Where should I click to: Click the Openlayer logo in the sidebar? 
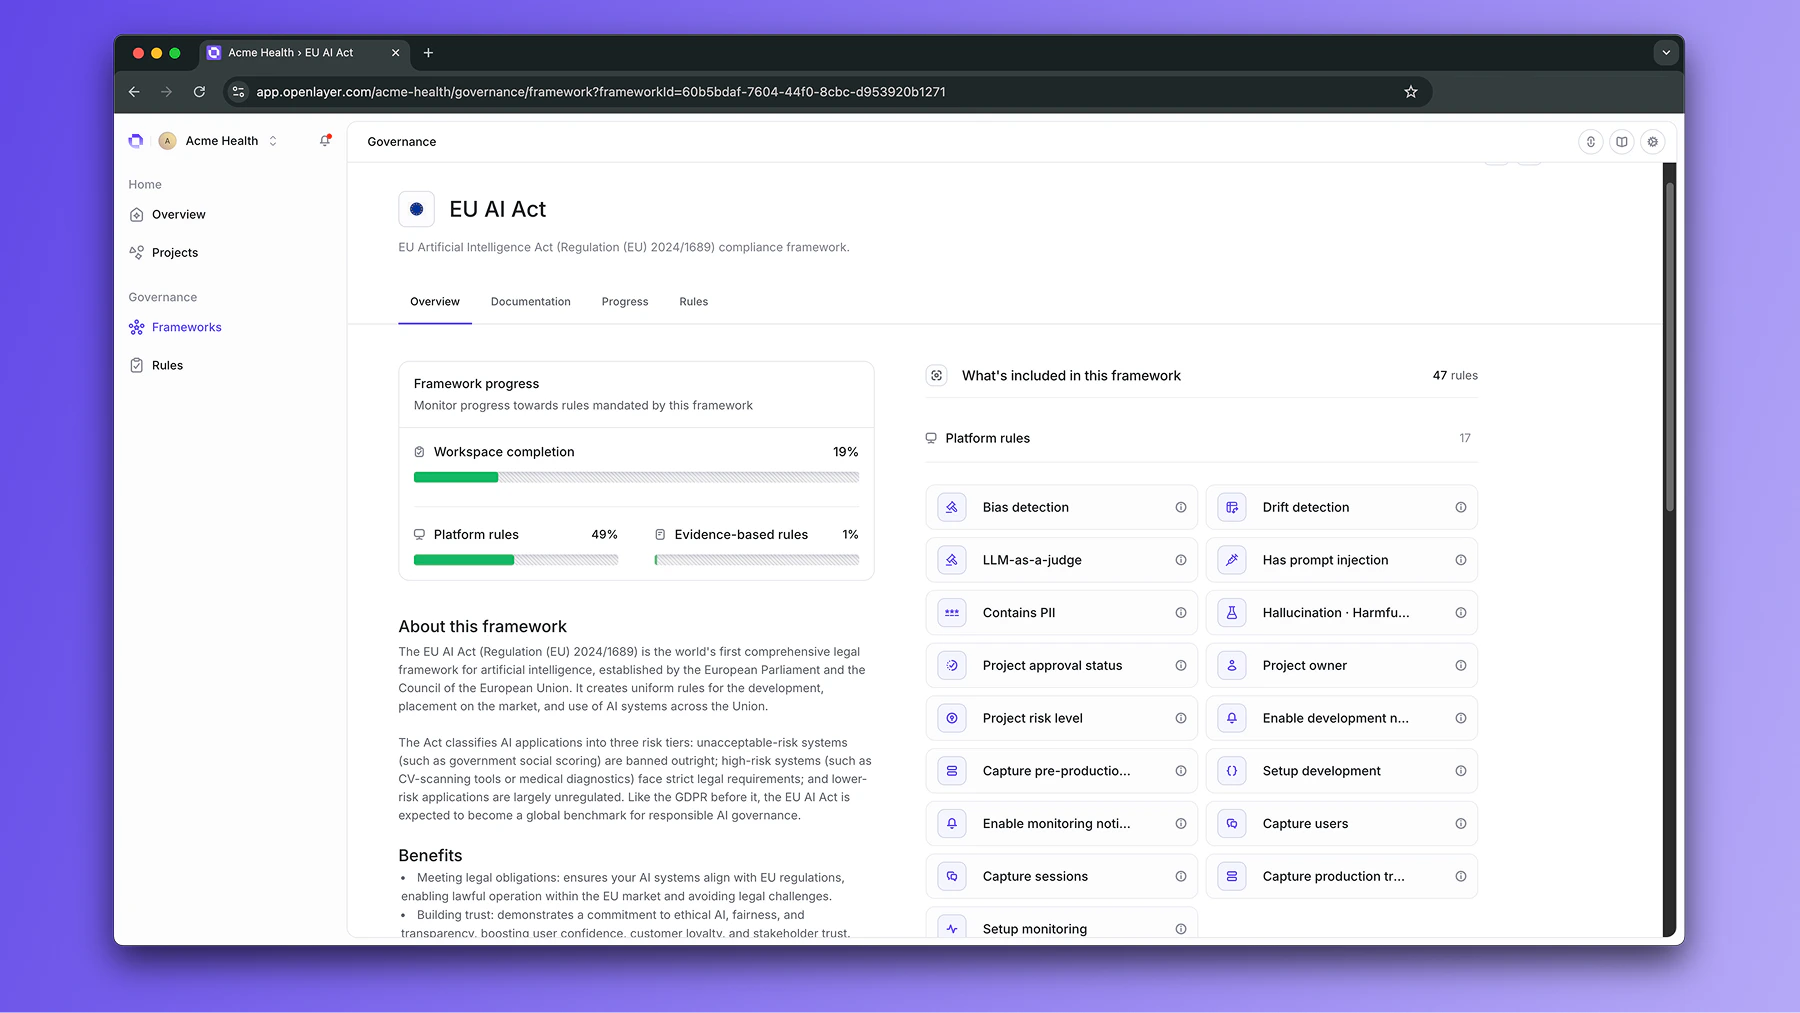tap(136, 141)
